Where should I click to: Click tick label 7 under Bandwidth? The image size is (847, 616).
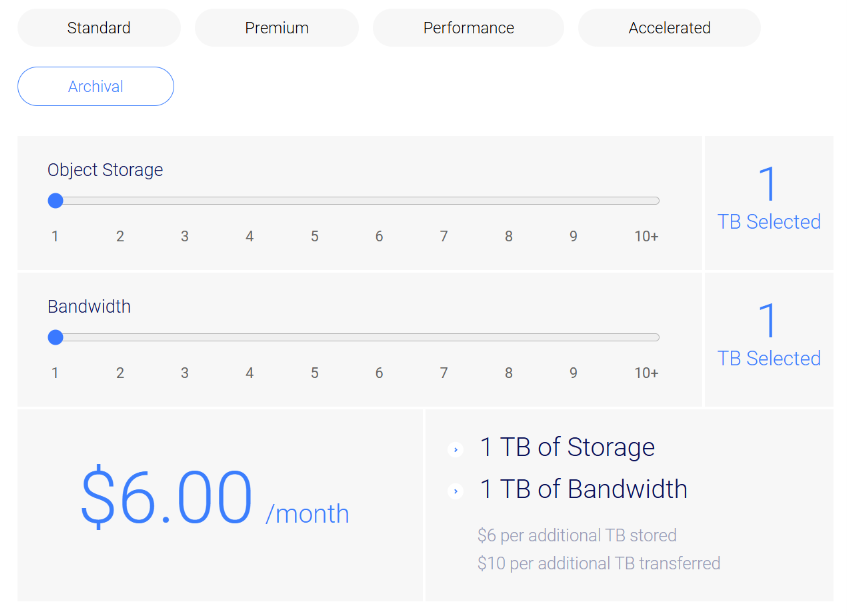point(444,373)
